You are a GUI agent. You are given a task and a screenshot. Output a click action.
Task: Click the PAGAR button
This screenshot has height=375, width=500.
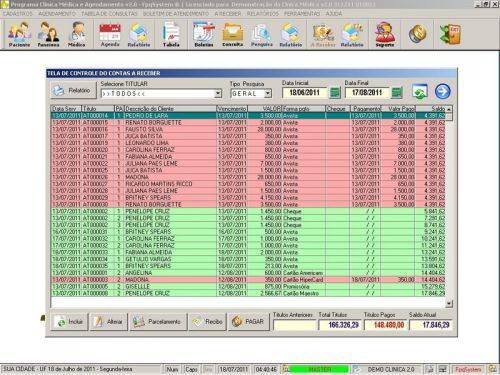248,322
